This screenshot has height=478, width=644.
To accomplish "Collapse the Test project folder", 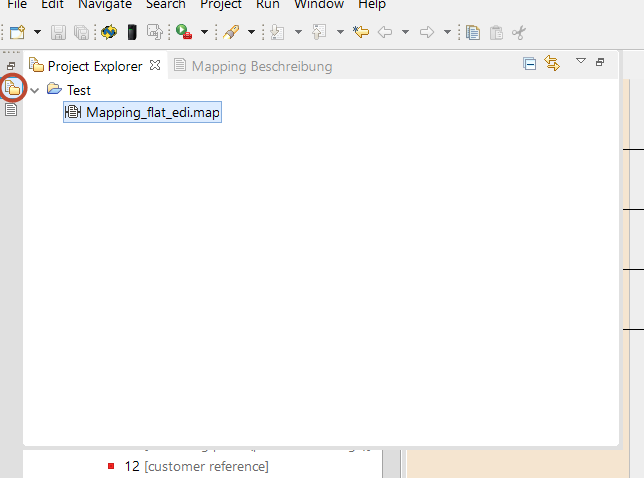I will tap(35, 90).
